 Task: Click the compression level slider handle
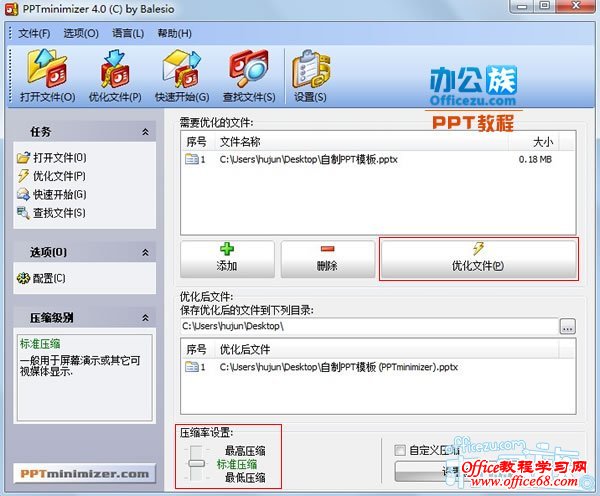click(x=197, y=464)
